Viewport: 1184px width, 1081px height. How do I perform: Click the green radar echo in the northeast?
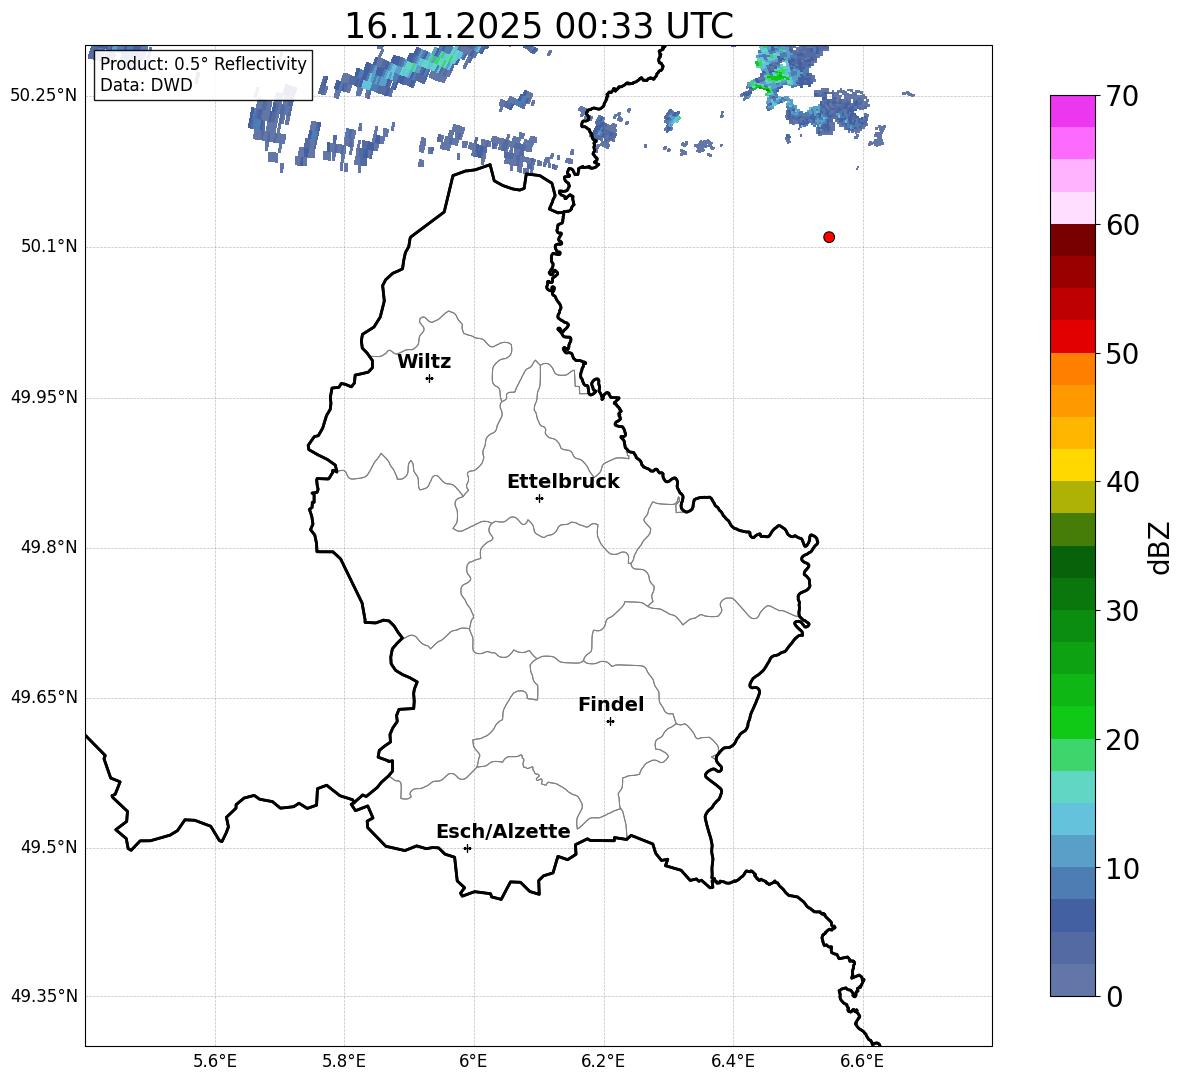click(775, 75)
